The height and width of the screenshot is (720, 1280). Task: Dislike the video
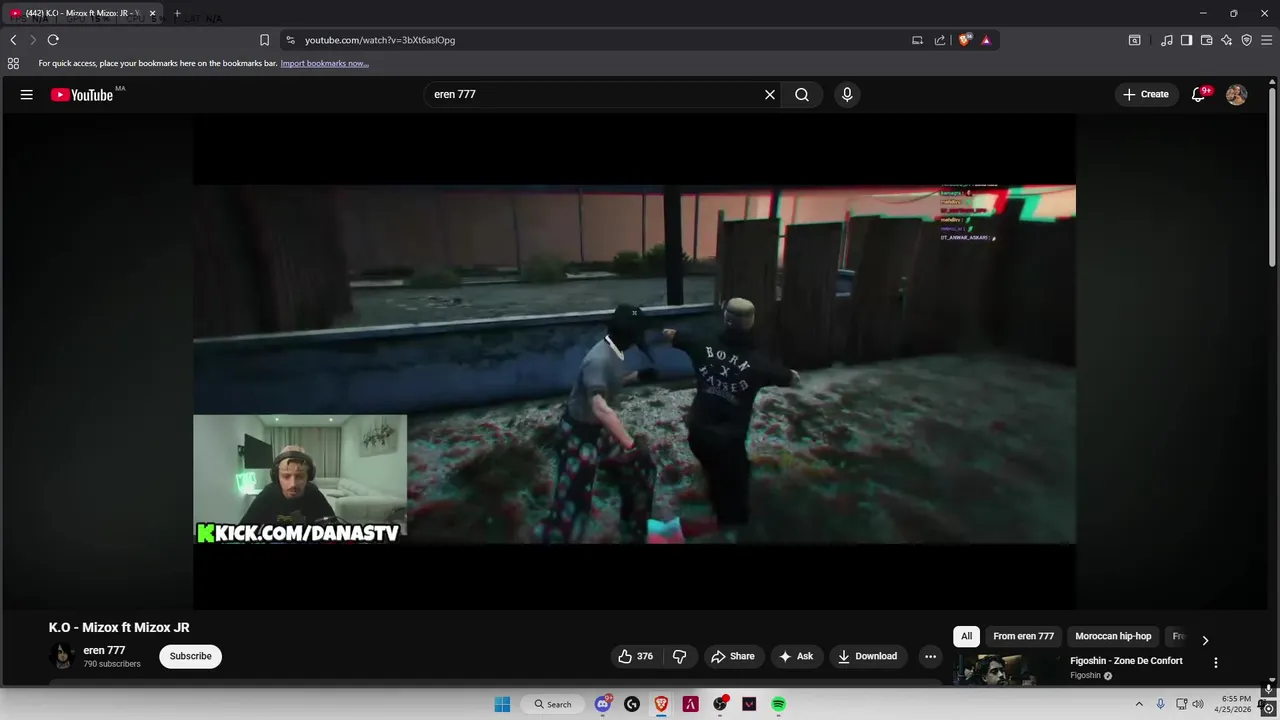[x=680, y=657]
